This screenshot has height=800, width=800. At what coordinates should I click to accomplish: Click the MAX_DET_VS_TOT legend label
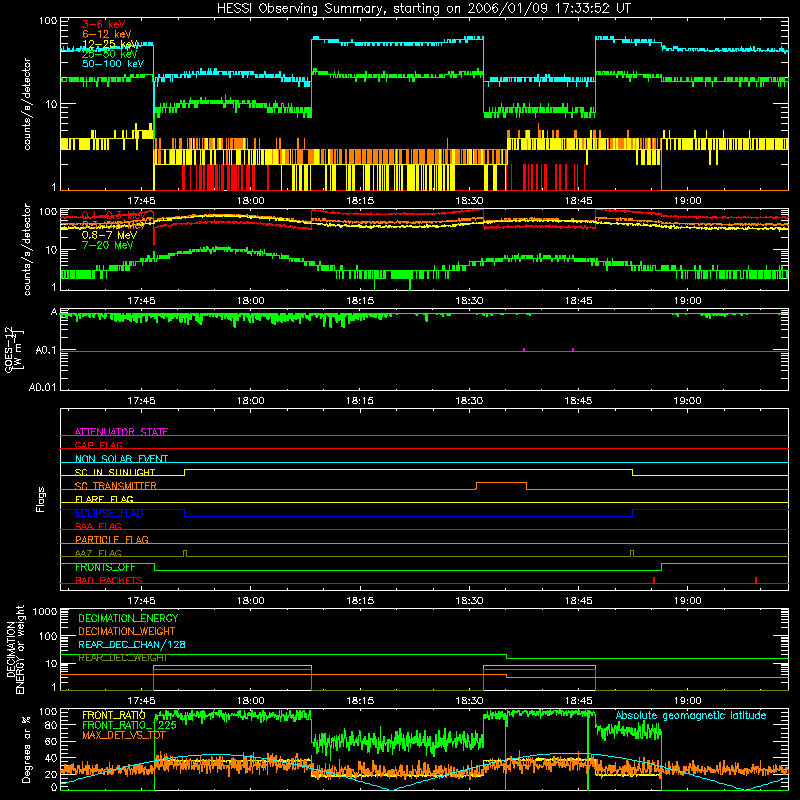(123, 735)
